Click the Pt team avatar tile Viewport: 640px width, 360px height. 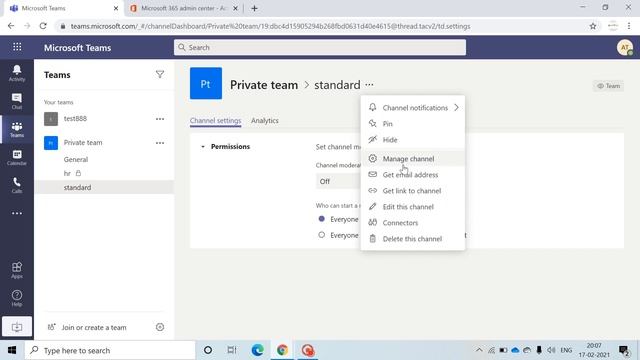206,83
